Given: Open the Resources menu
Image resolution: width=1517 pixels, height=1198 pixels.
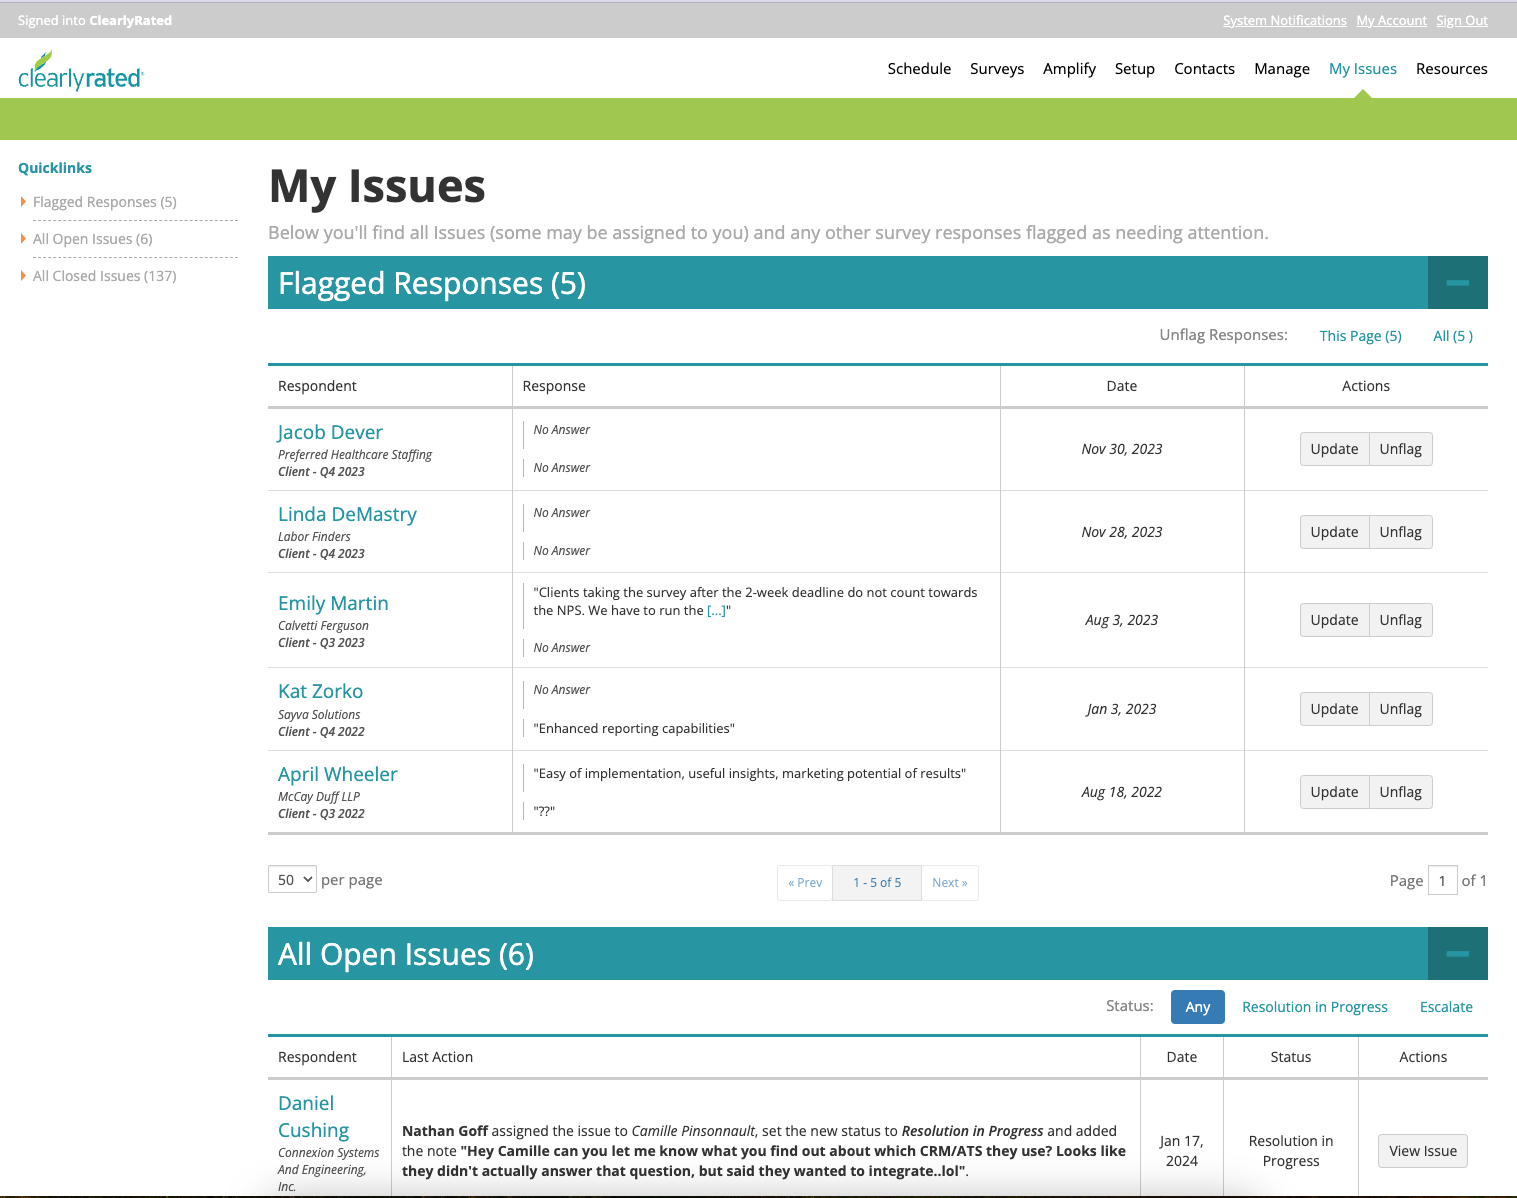Looking at the screenshot, I should (x=1452, y=69).
